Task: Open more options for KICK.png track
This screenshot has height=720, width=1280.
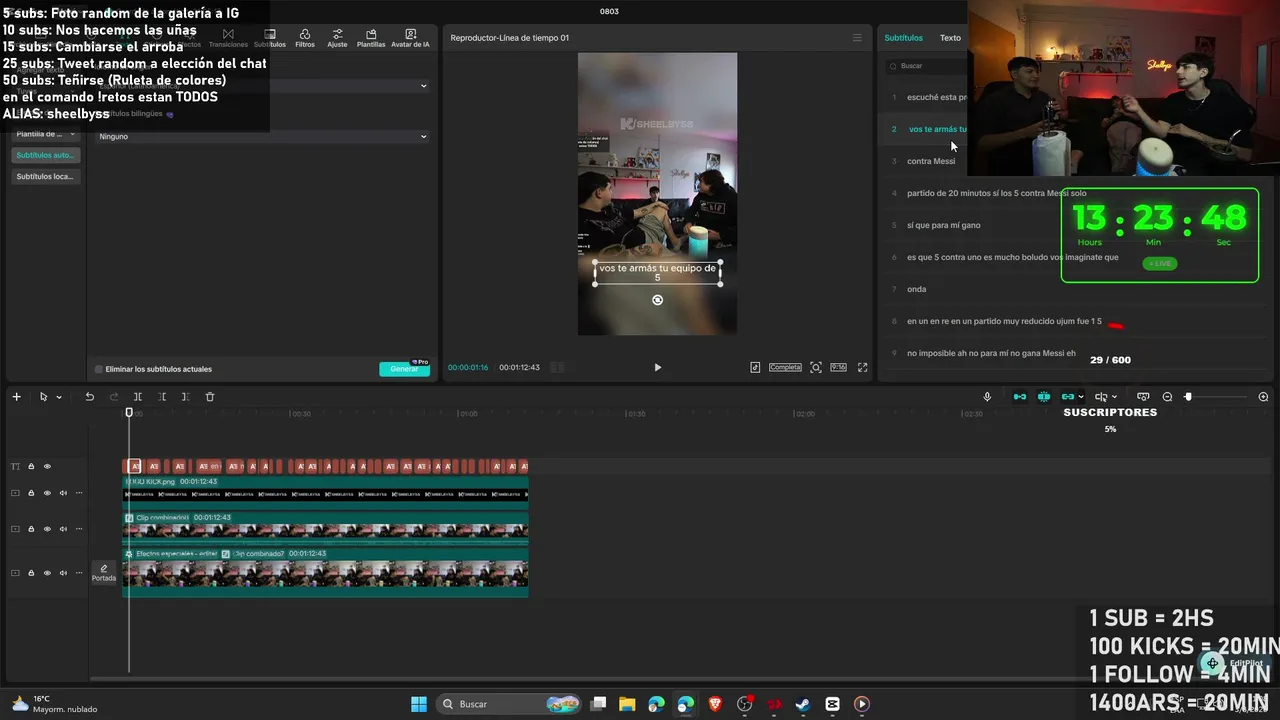Action: click(x=79, y=492)
